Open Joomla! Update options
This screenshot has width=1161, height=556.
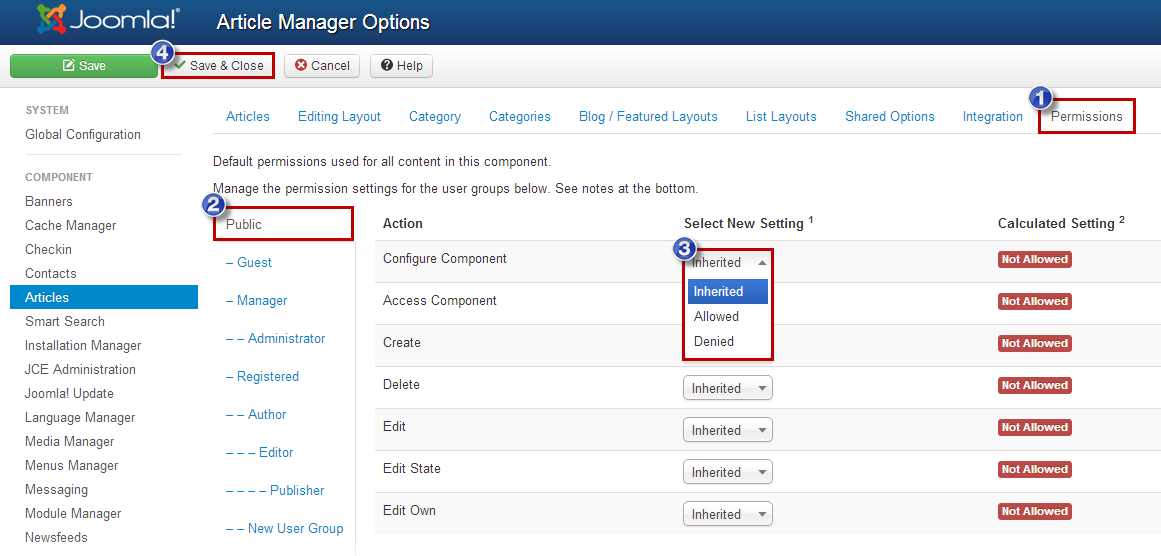click(69, 393)
